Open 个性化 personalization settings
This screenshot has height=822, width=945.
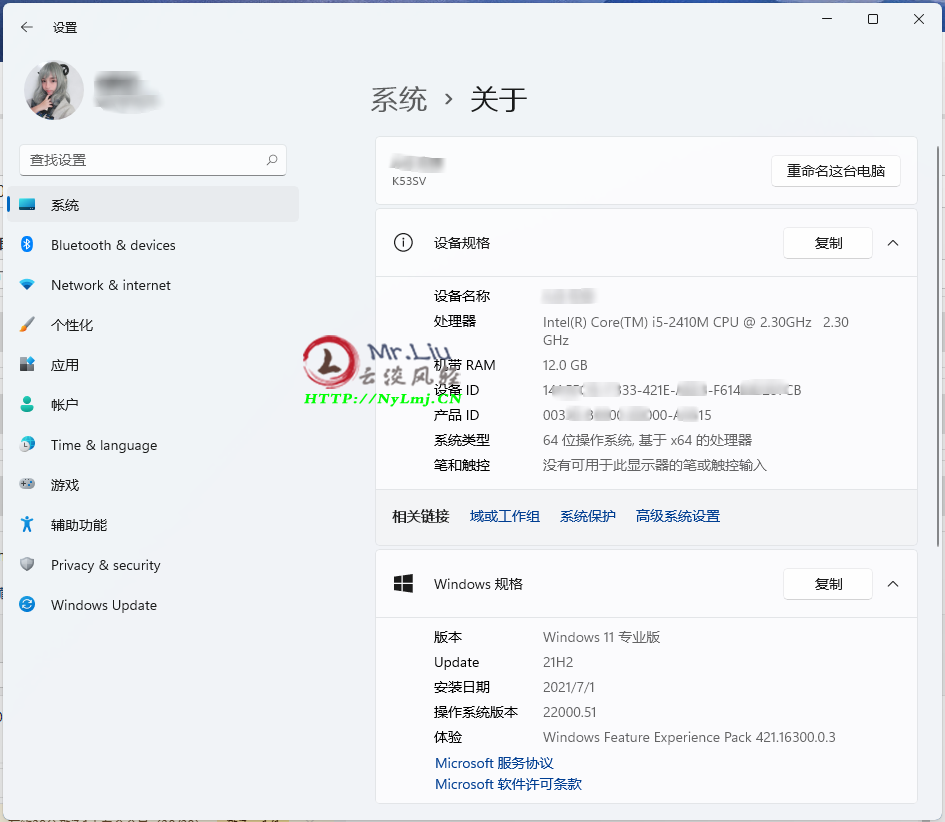pyautogui.click(x=153, y=325)
